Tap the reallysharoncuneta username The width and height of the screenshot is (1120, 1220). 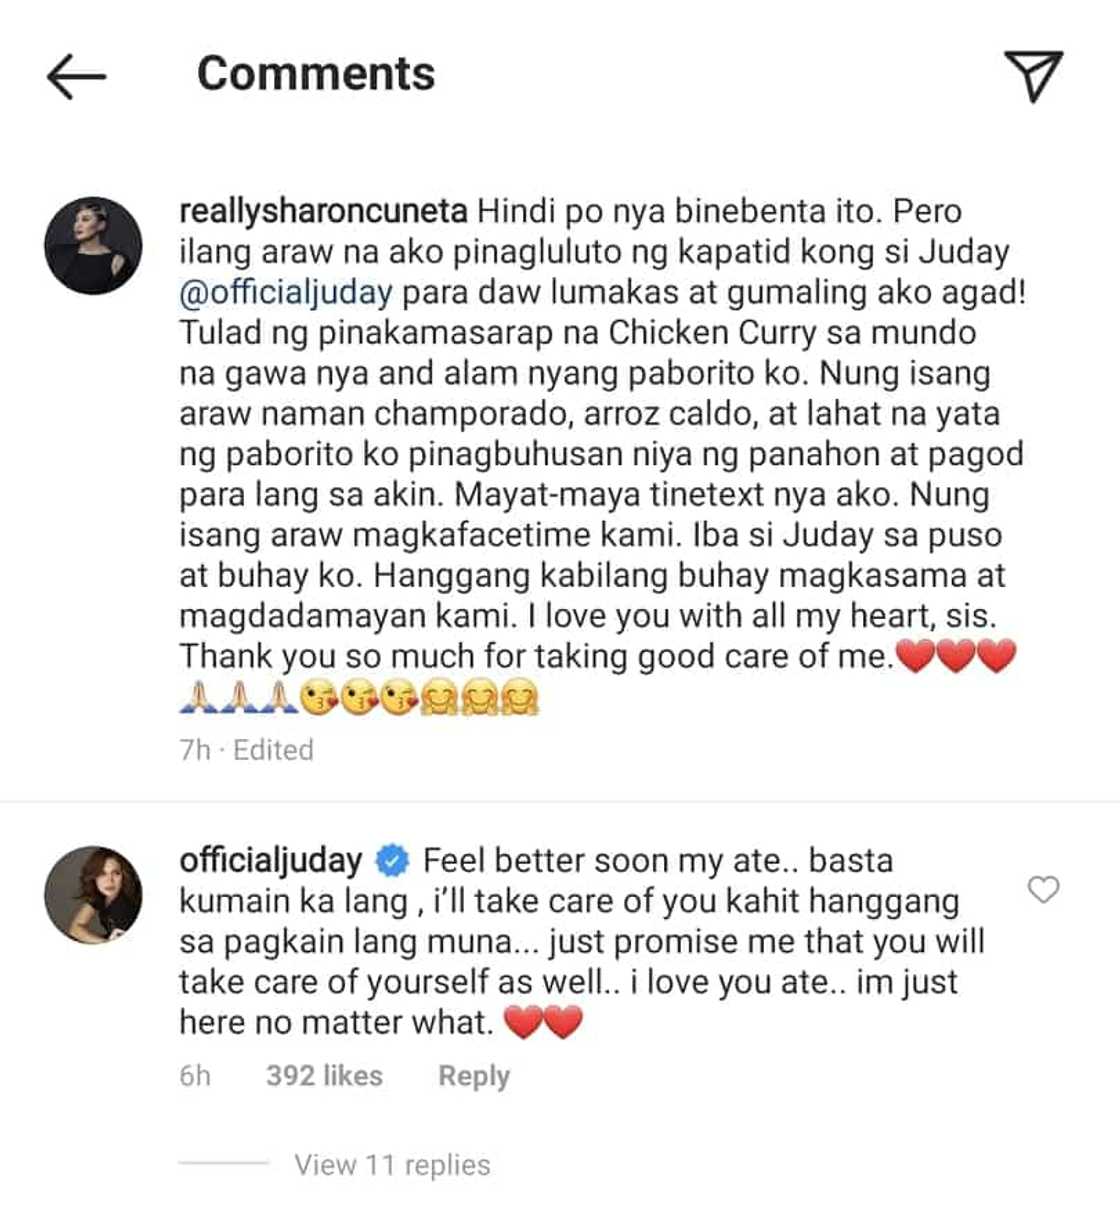[x=323, y=211]
